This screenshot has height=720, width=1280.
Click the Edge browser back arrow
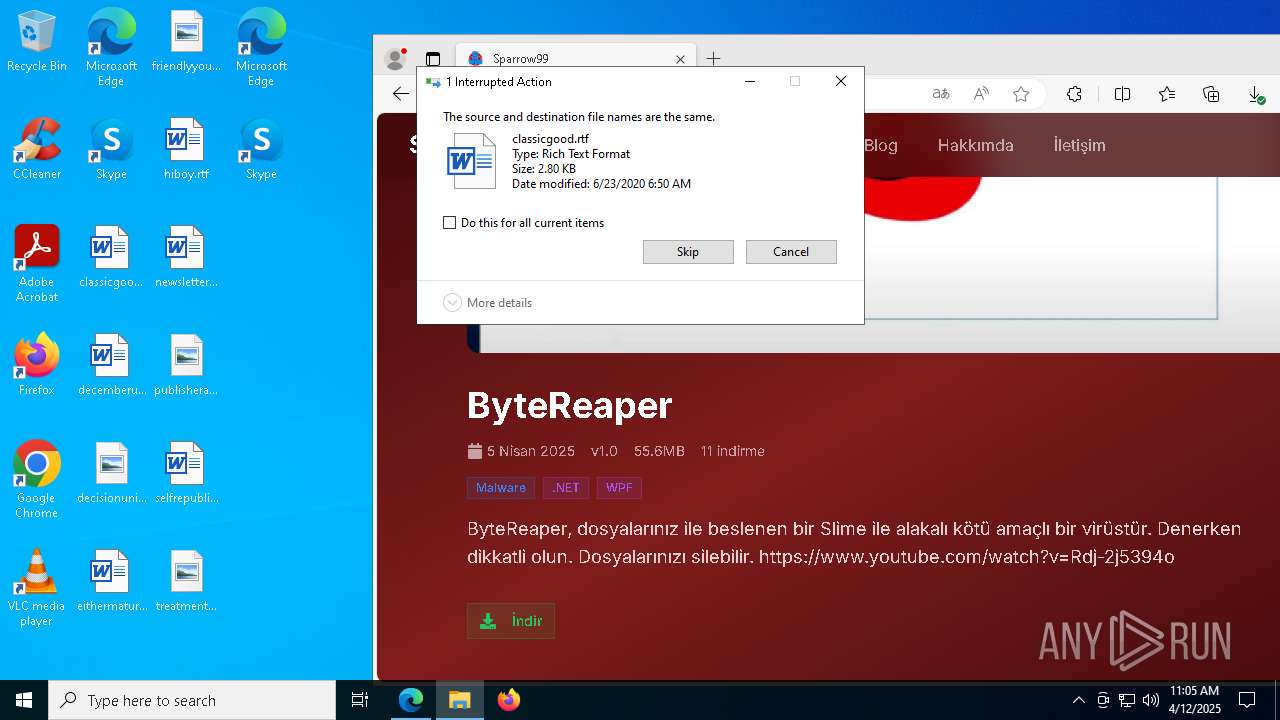[x=401, y=94]
